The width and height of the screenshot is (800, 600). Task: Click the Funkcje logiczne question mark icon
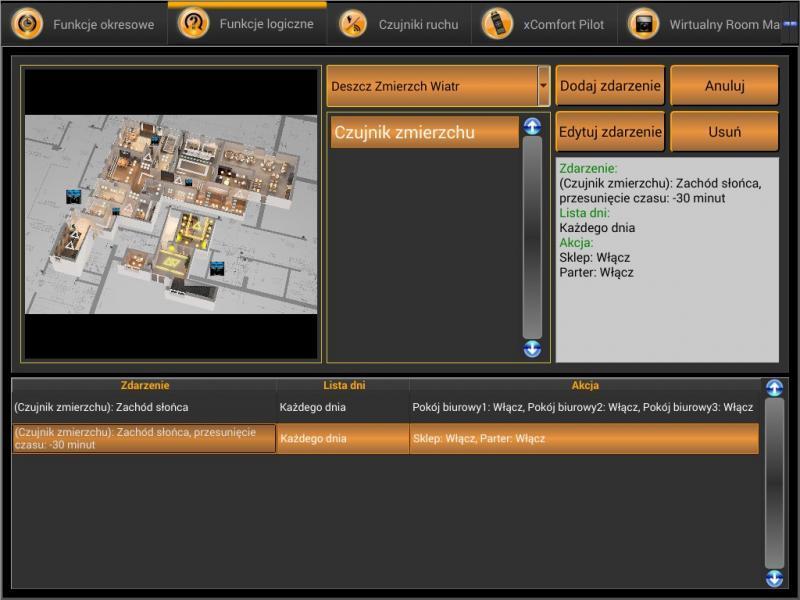click(193, 23)
